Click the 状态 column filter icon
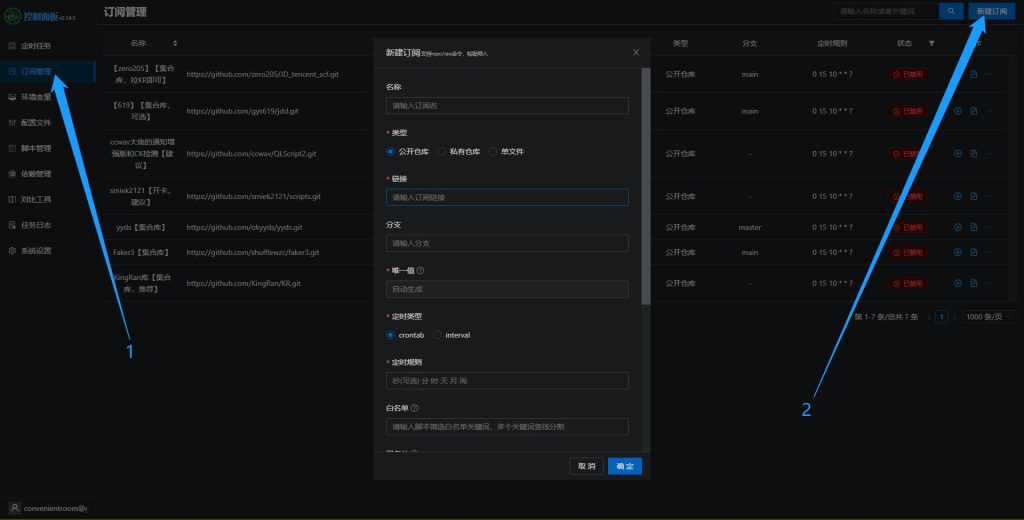 932,43
